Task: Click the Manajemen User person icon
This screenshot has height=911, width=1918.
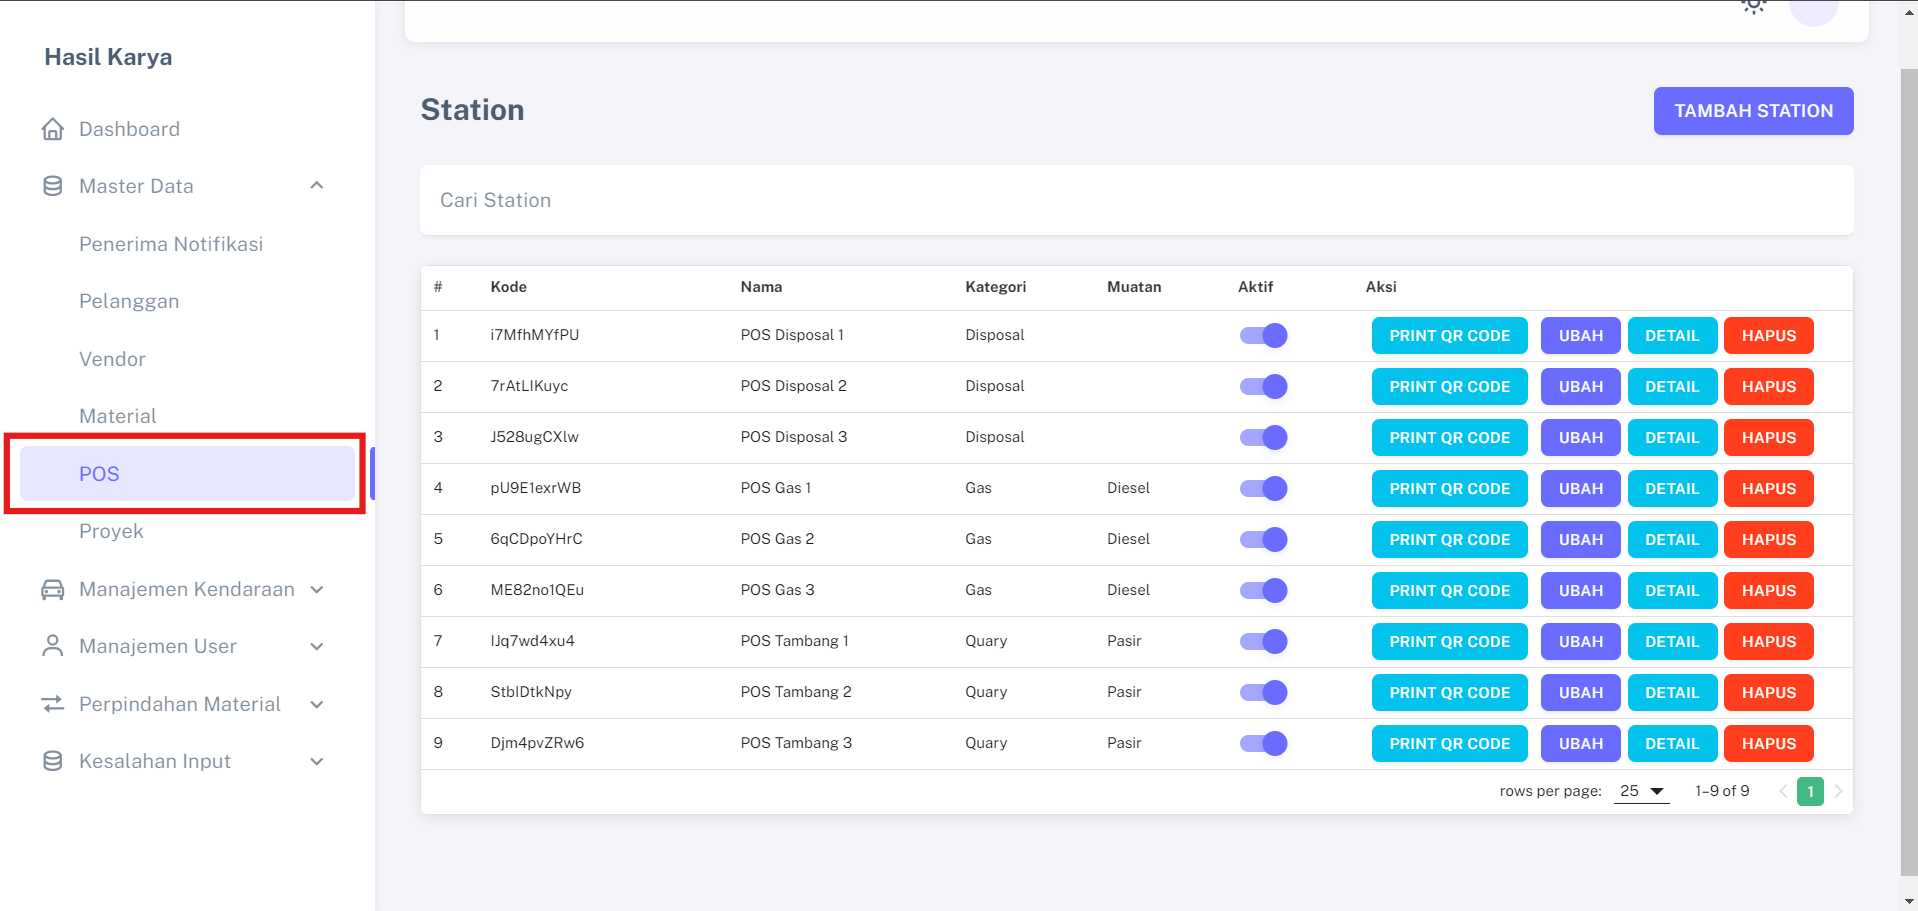Action: [x=53, y=646]
